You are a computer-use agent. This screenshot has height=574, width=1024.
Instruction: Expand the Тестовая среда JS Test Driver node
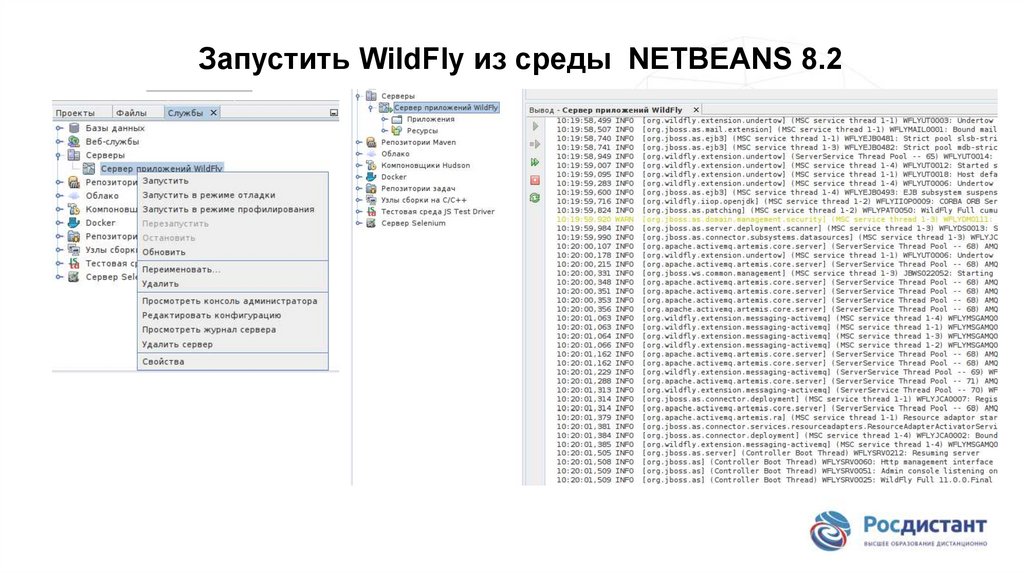coord(359,212)
